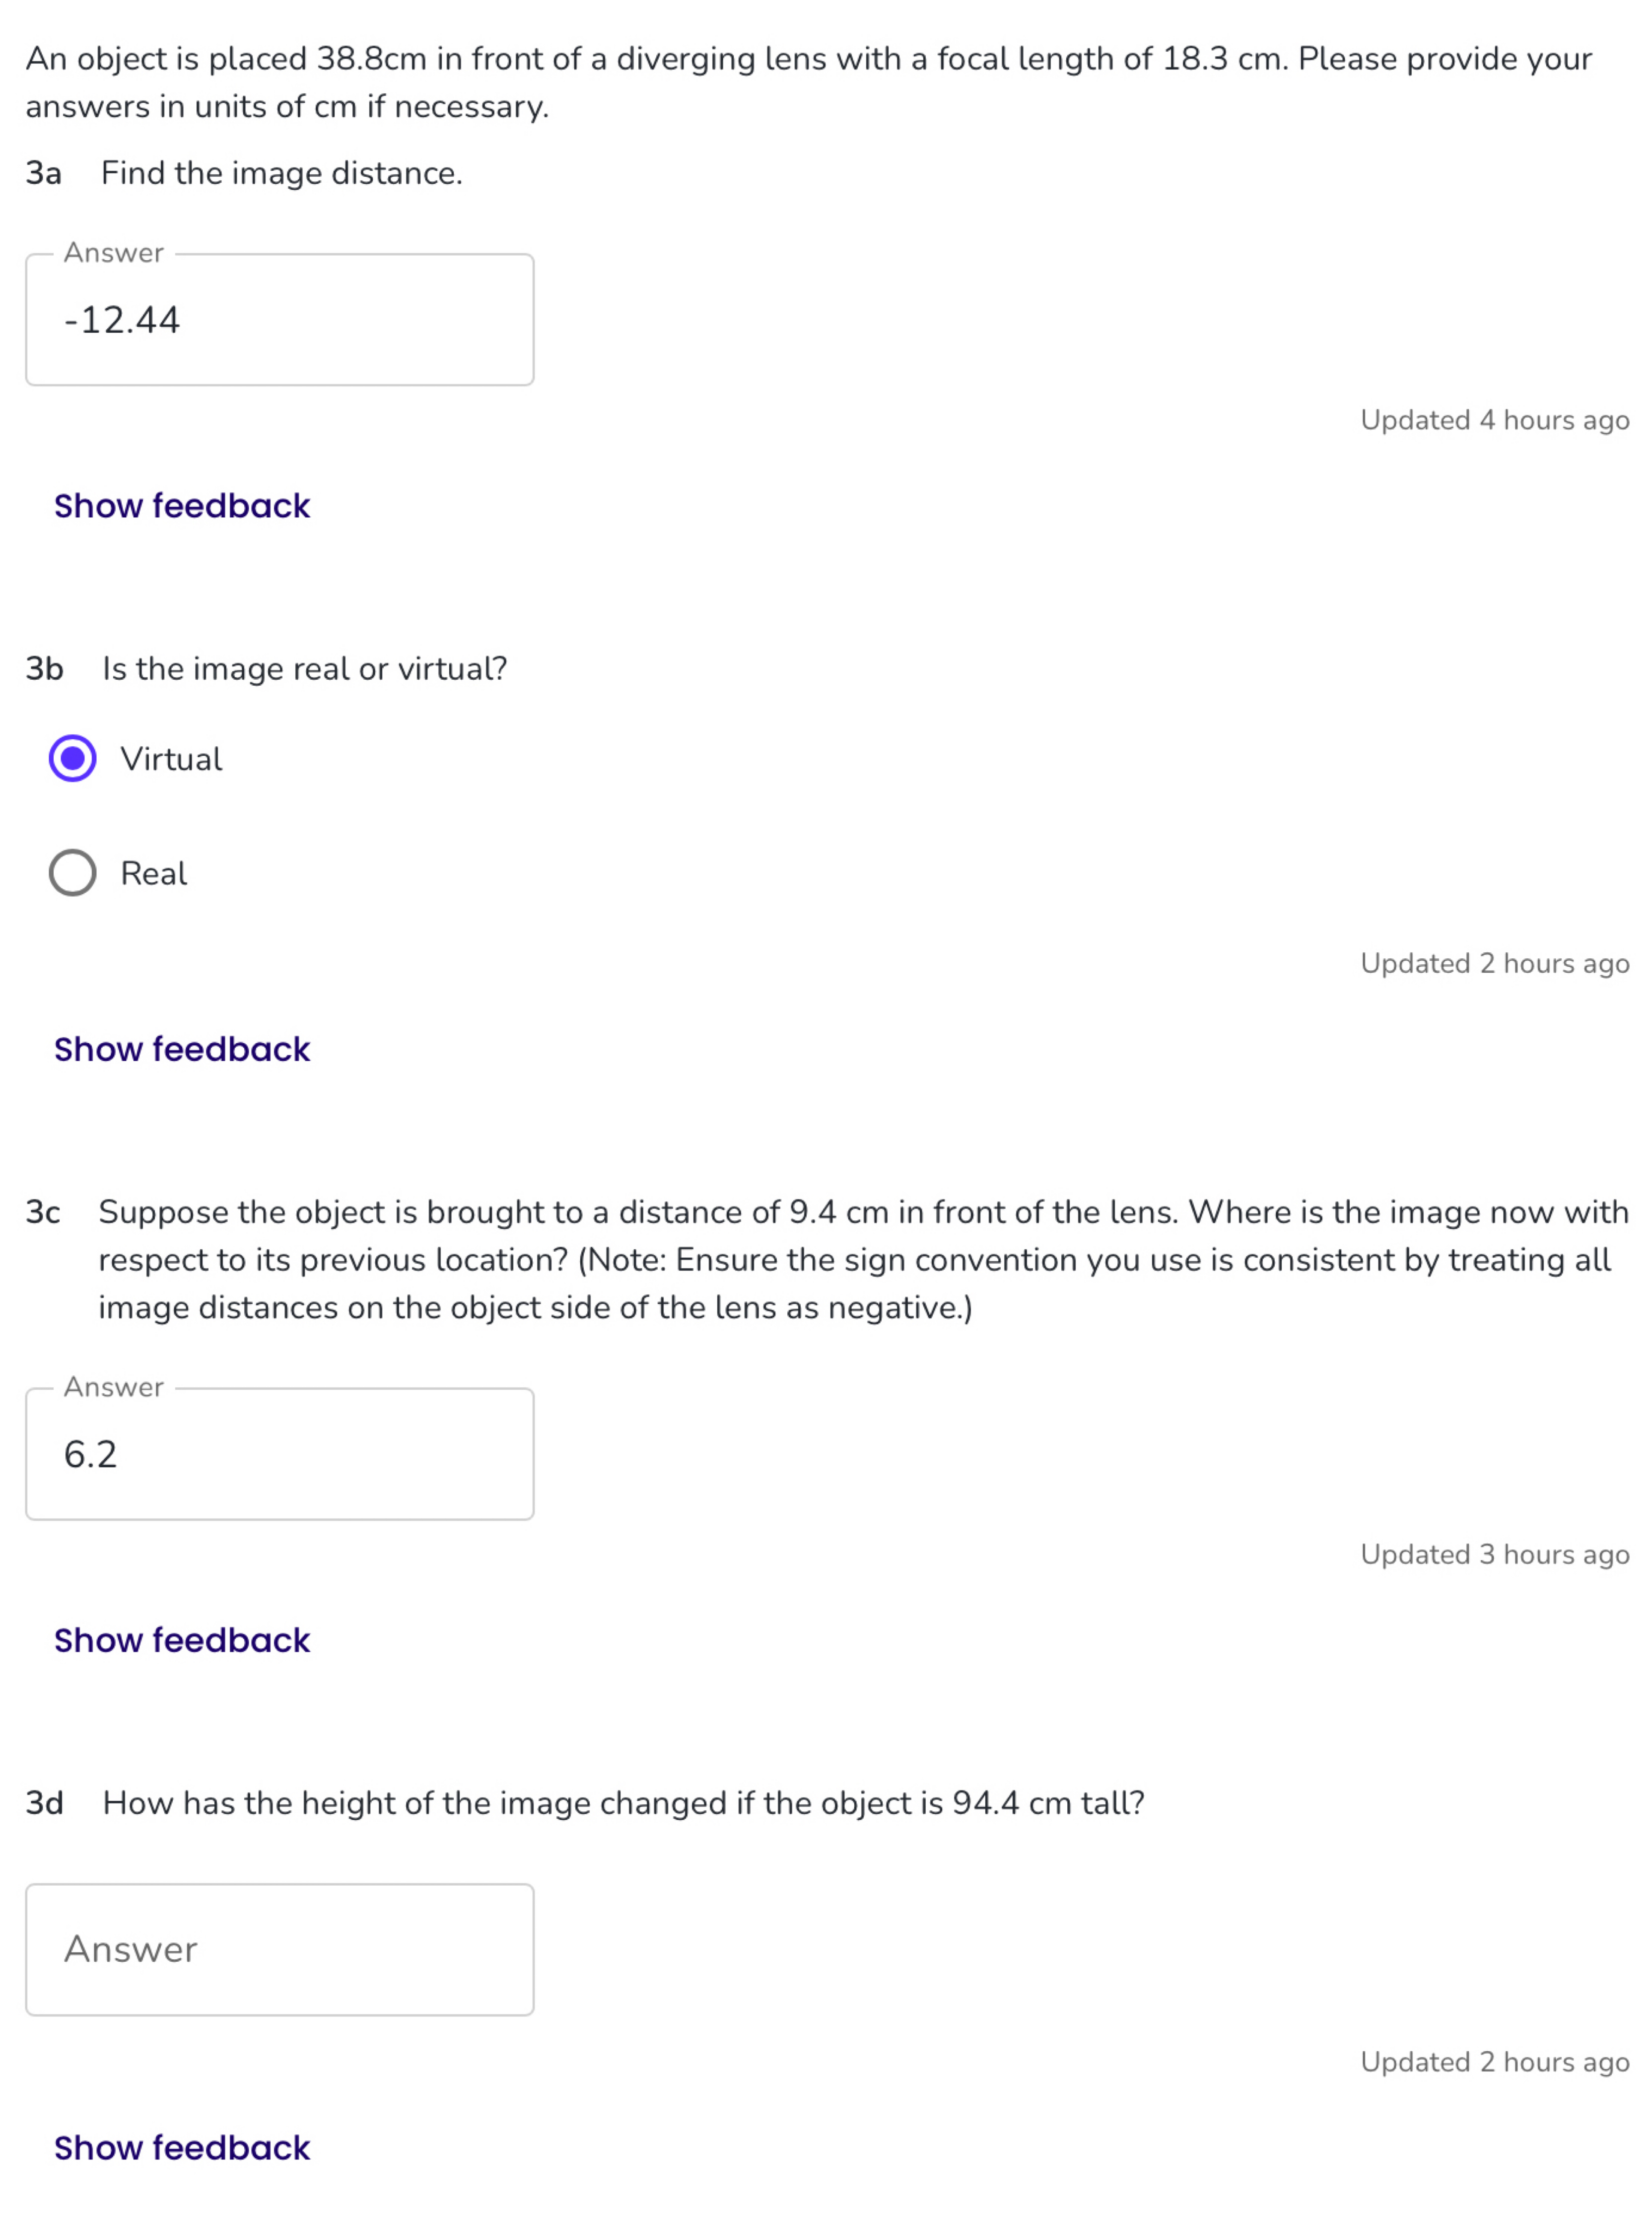Open feedback below the 6.2 answer
The width and height of the screenshot is (1652, 2213).
(181, 1640)
